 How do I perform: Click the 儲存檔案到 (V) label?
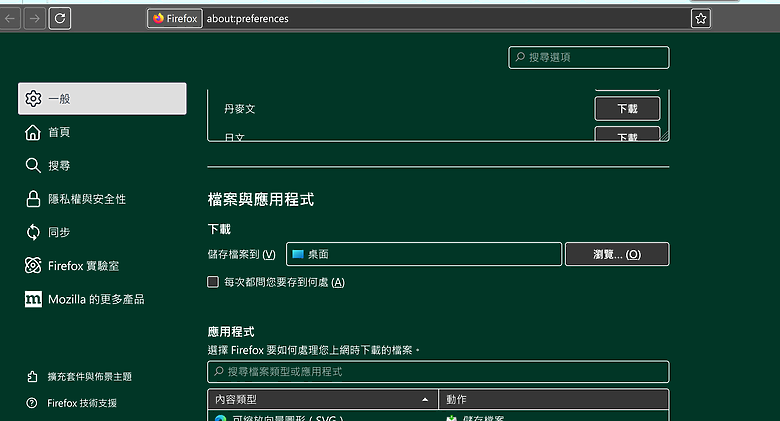(241, 254)
